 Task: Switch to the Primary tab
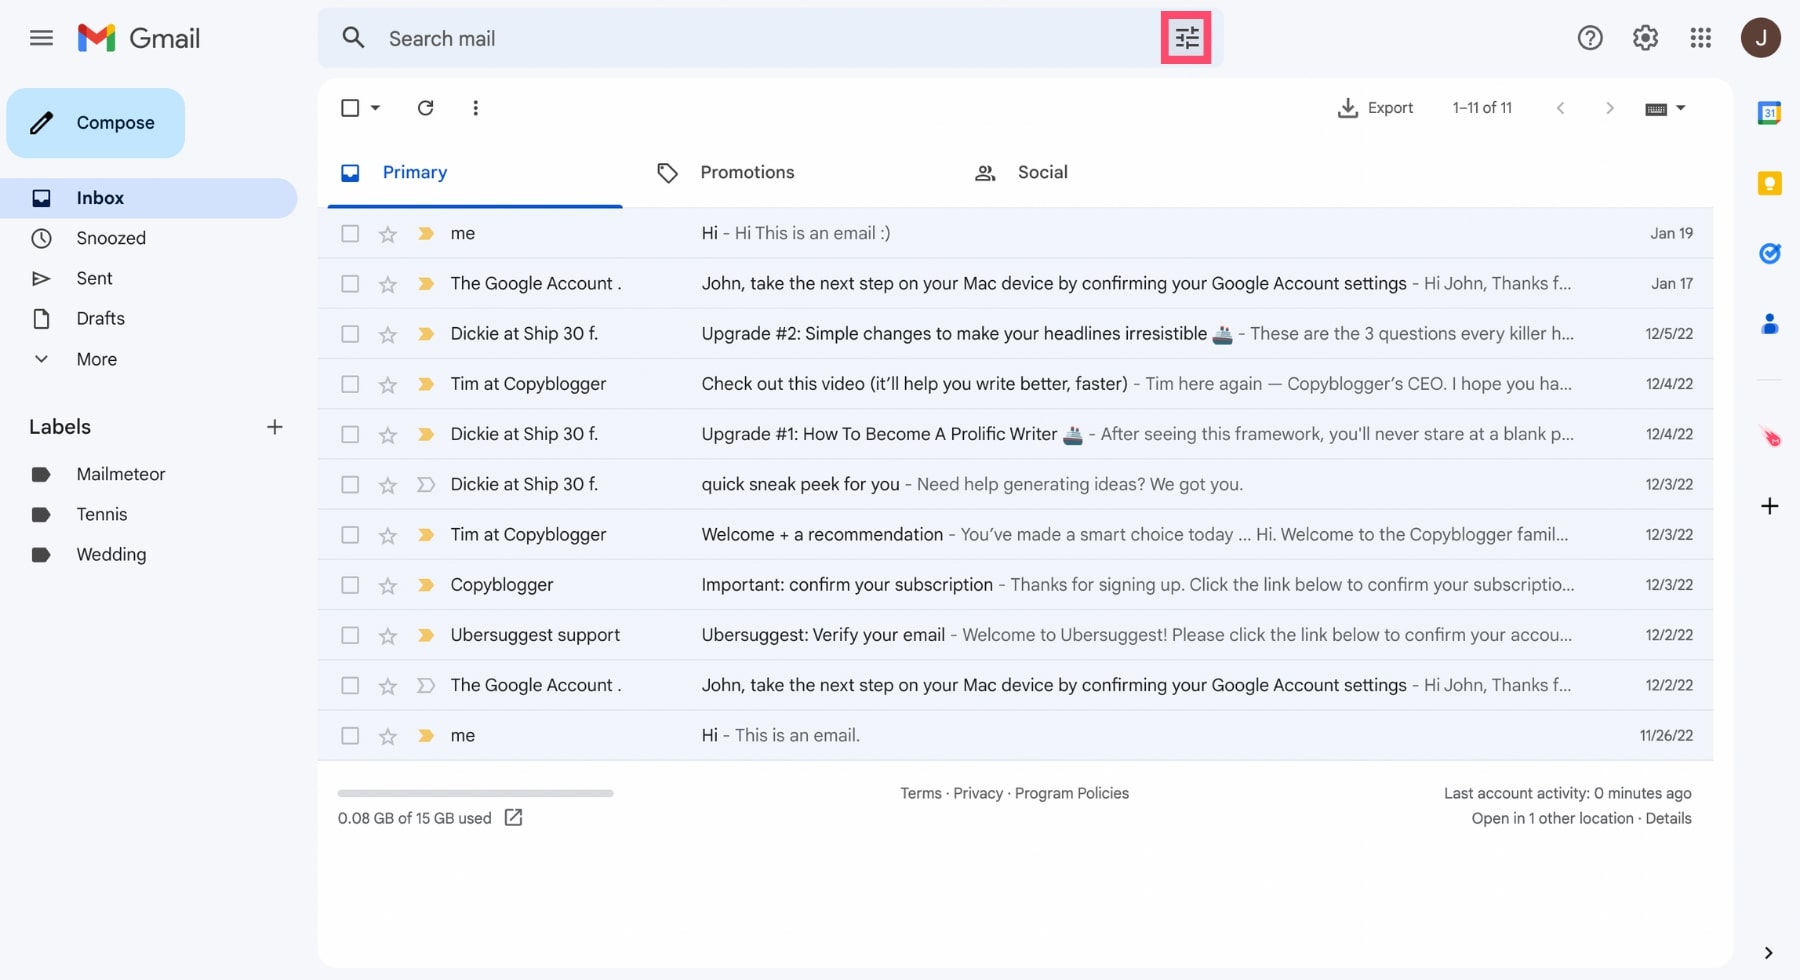pos(475,172)
